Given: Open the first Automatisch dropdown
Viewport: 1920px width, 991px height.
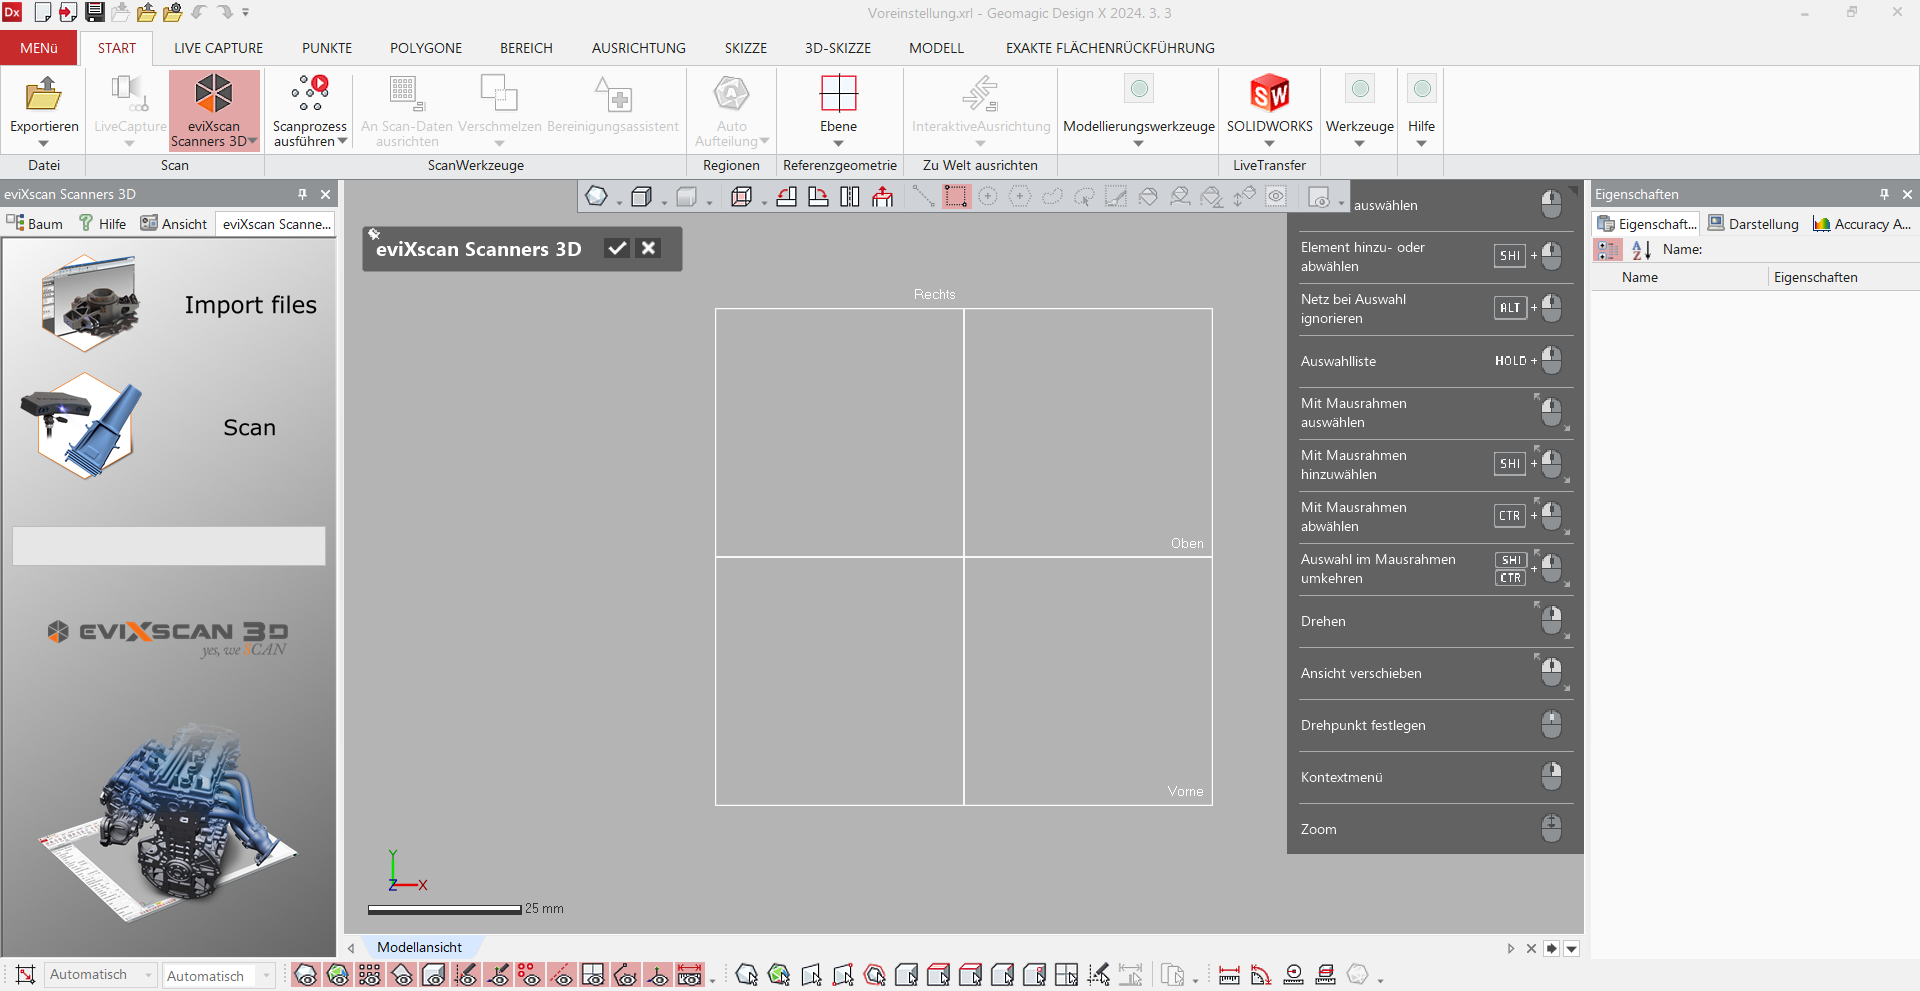Looking at the screenshot, I should pos(101,975).
